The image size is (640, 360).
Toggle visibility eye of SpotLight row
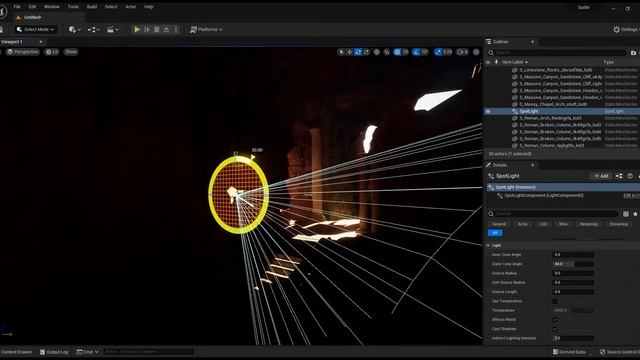tap(488, 111)
